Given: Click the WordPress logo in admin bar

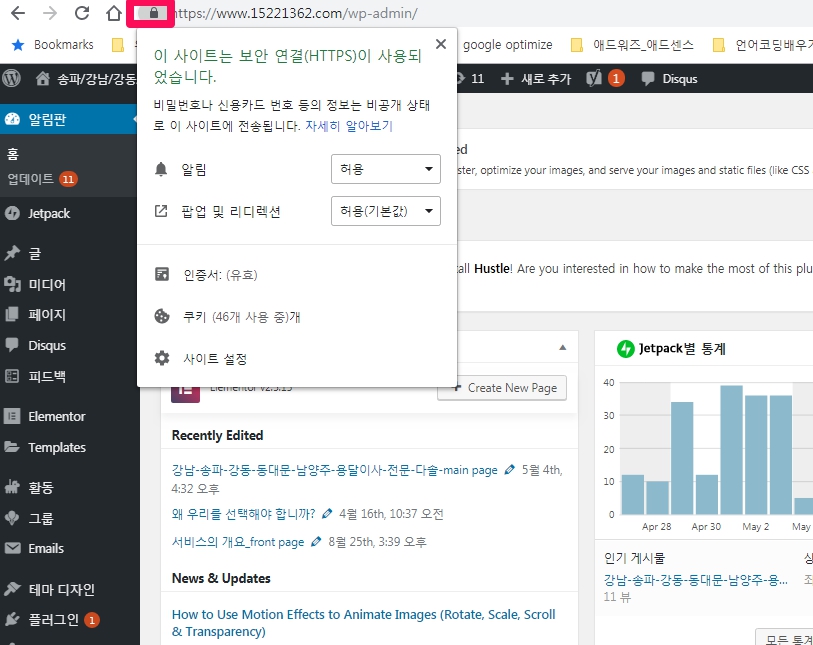Looking at the screenshot, I should (x=13, y=78).
